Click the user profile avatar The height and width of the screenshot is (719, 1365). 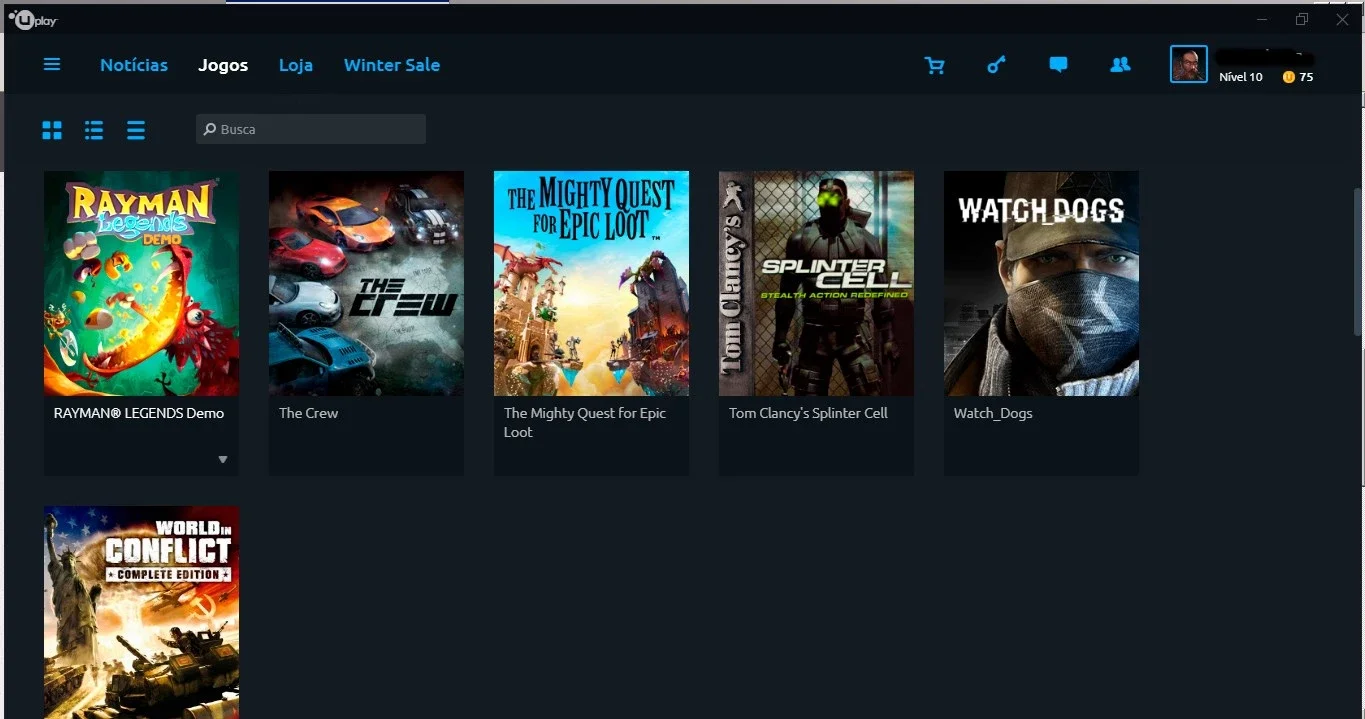(x=1189, y=64)
